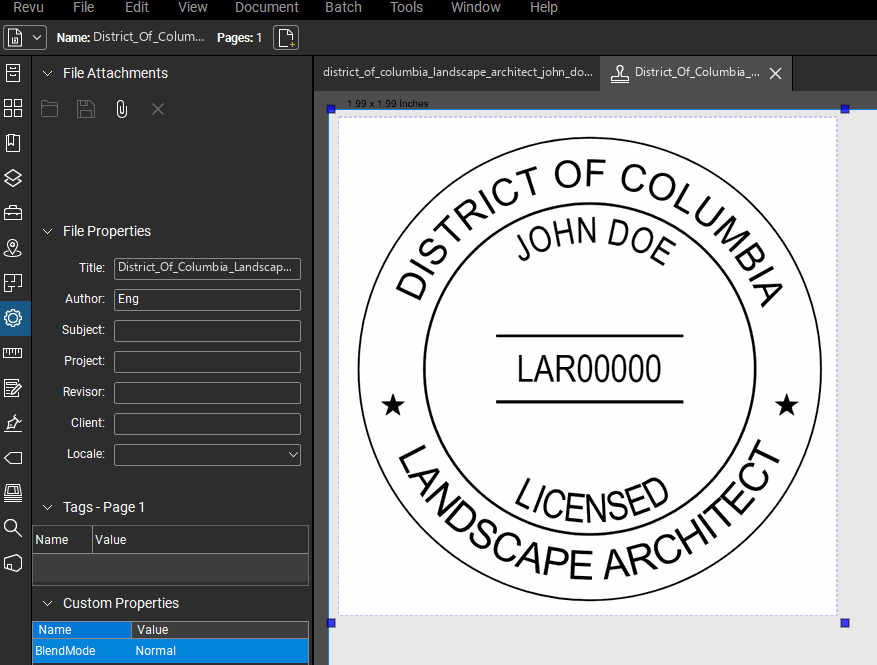Open the 3D Model Tree panel icon

click(13, 563)
